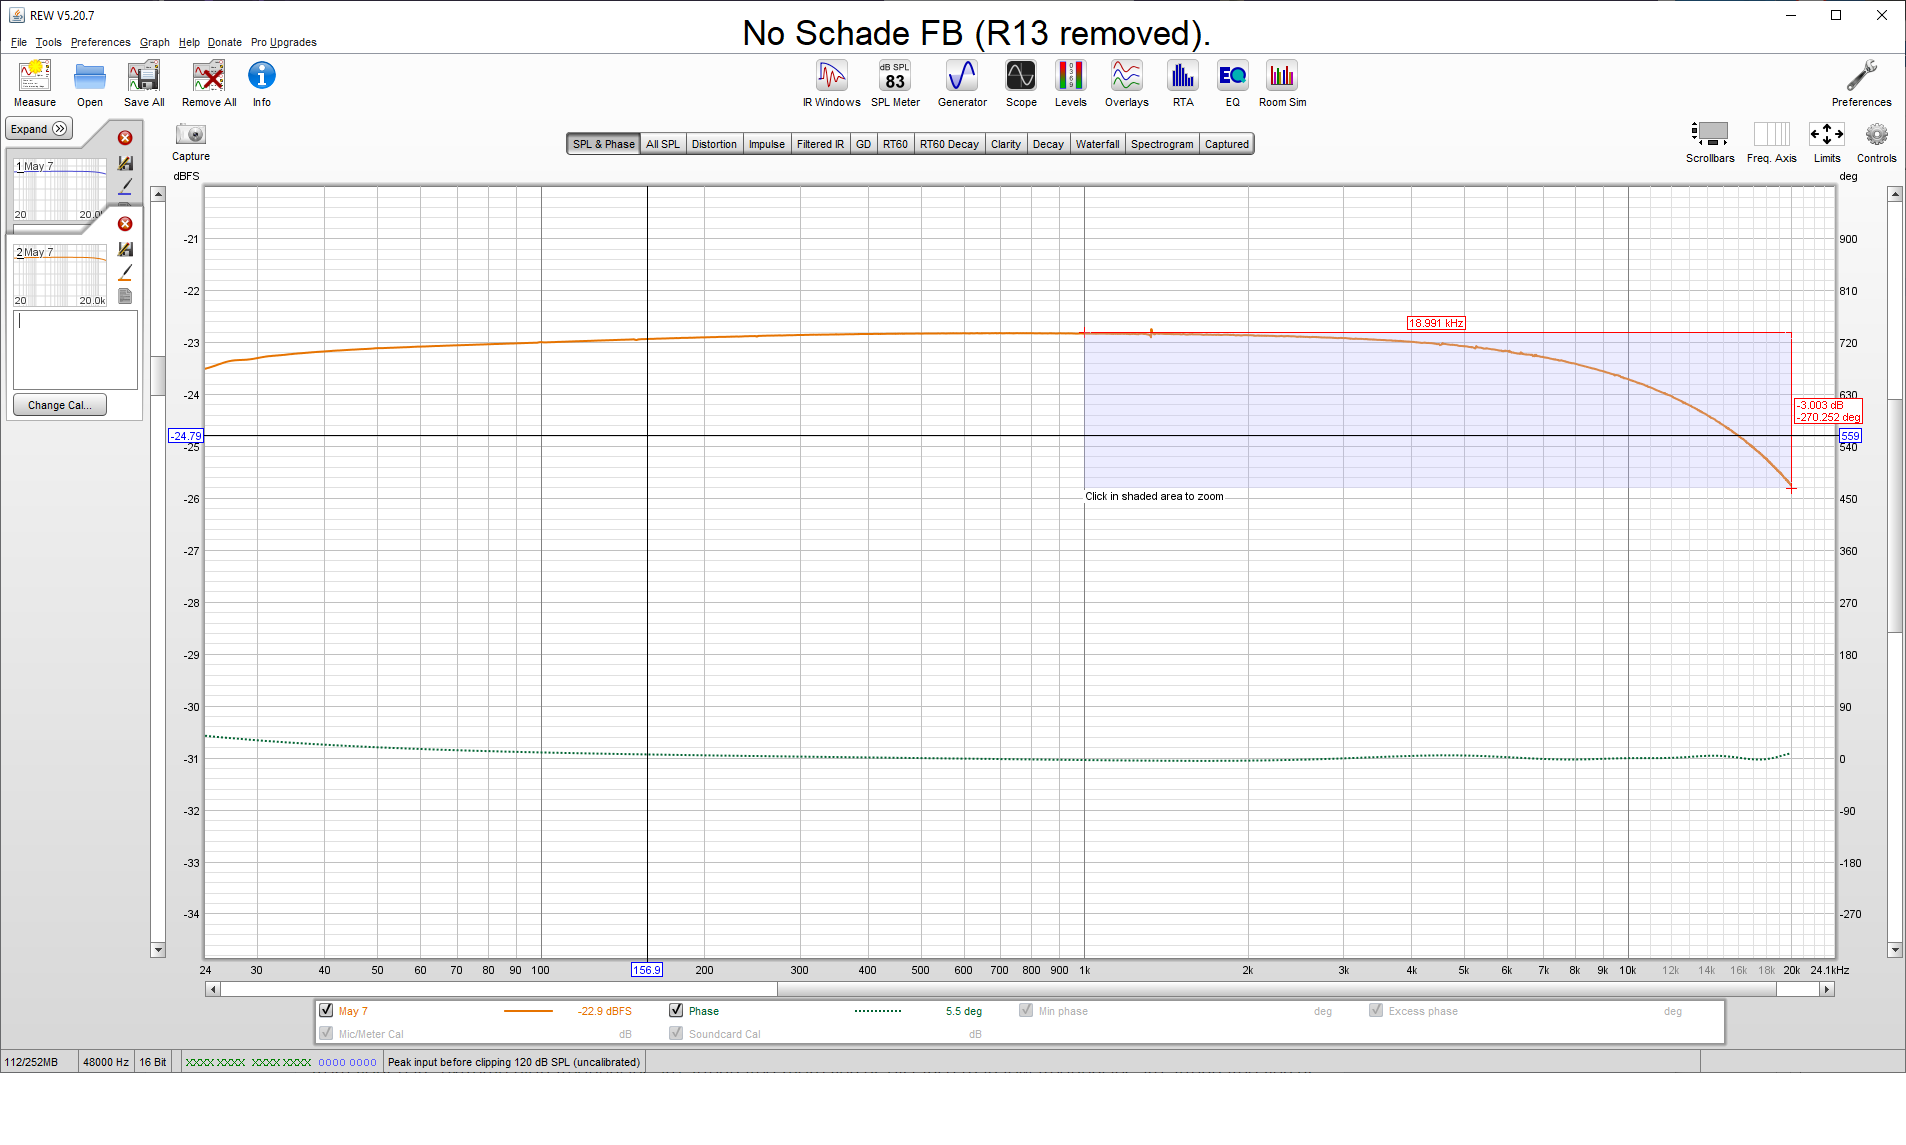Viewport: 1906px width, 1145px height.
Task: Save measurement 1 May 7 floppy icon
Action: click(125, 163)
